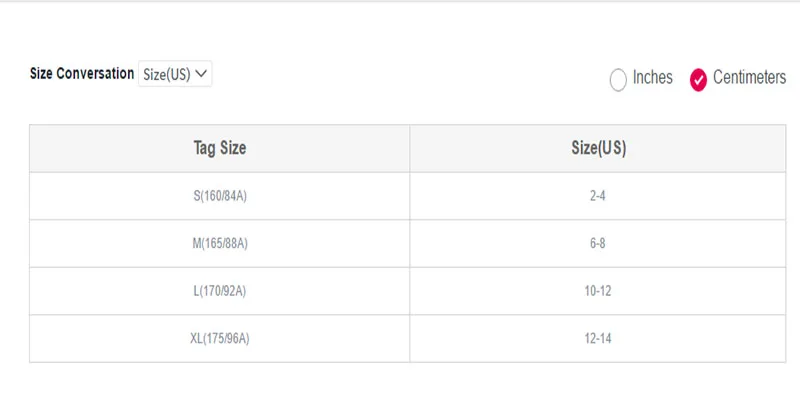800x400 pixels.
Task: Click the 2-4 US size cell
Action: pyautogui.click(x=598, y=196)
